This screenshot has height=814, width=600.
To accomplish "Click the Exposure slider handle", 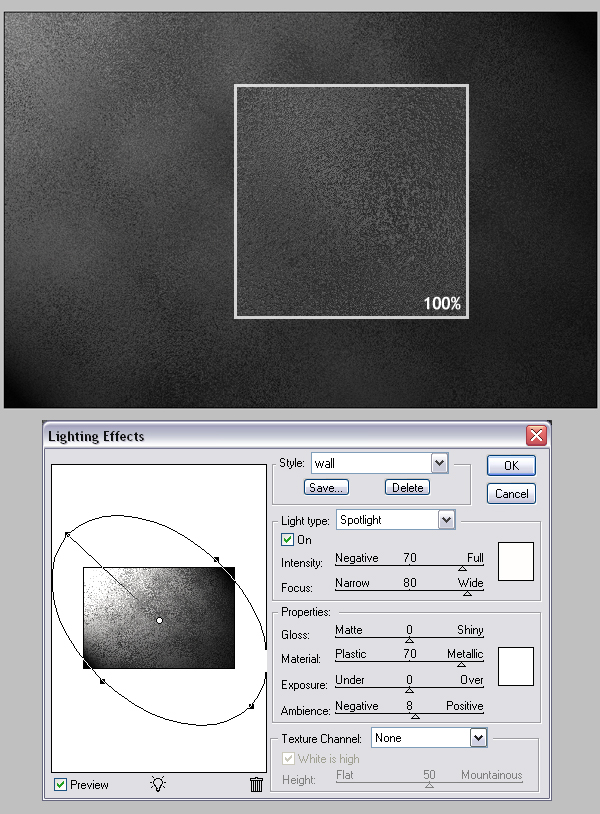I will click(409, 690).
